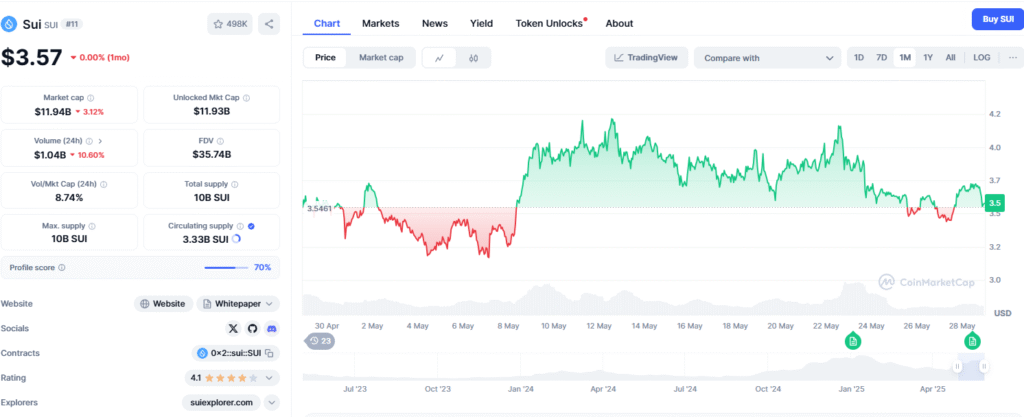Grab the right range handle in mini timeline
The height and width of the screenshot is (417, 1024).
(984, 367)
